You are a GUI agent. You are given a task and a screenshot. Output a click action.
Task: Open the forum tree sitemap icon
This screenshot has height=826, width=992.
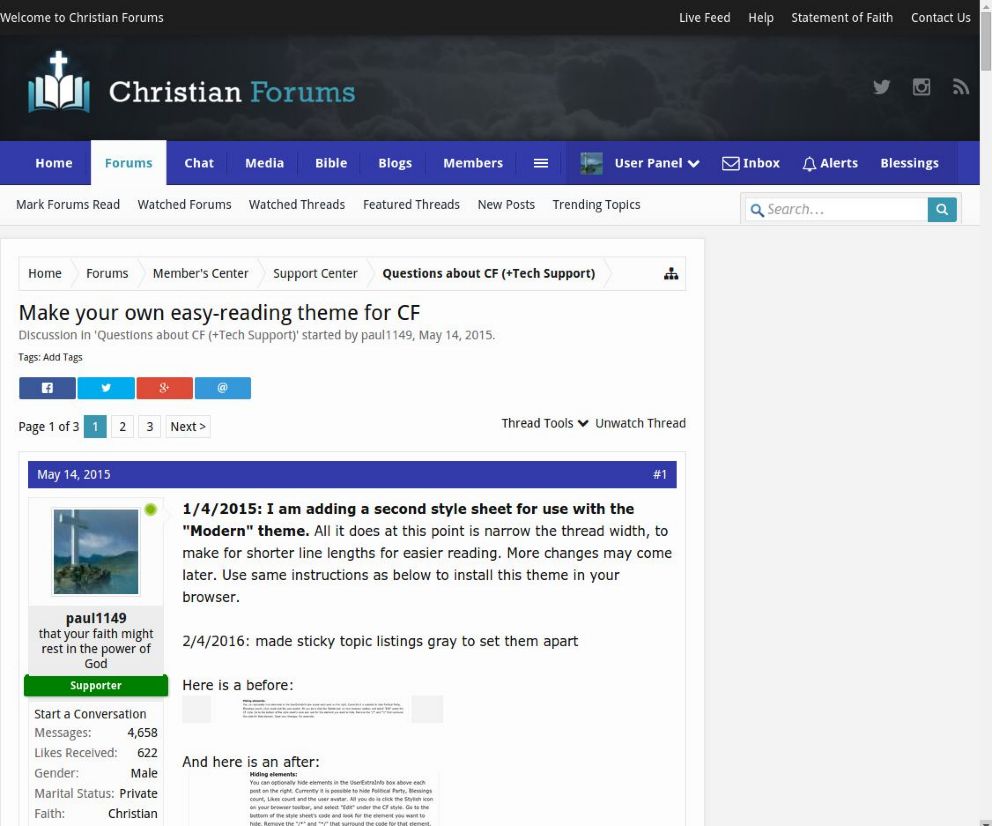(x=671, y=271)
